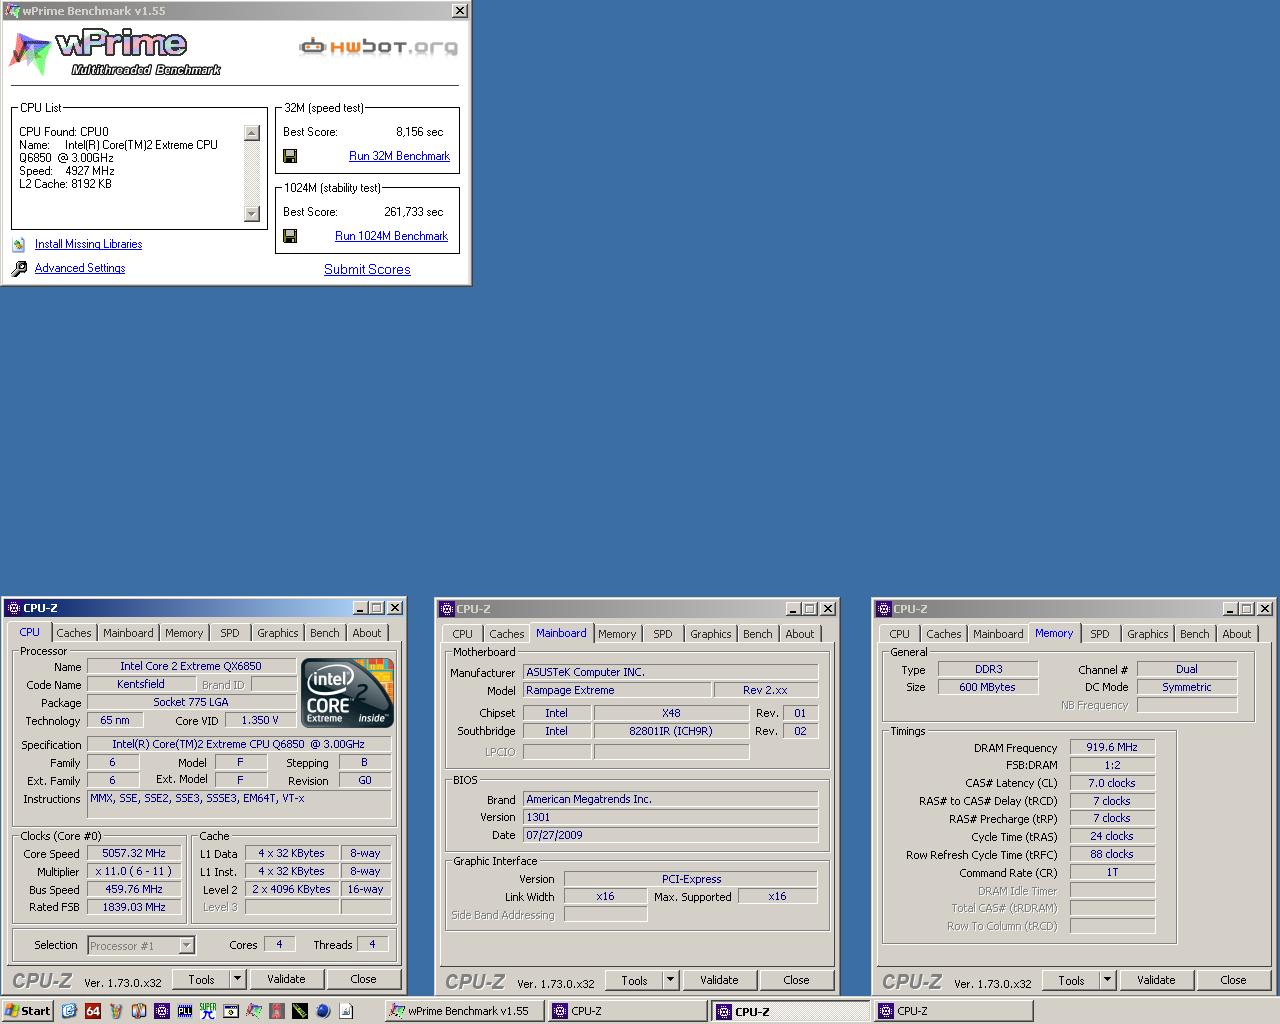This screenshot has width=1280, height=1024.
Task: Activate the last CPU-Z taskbar button
Action: pos(953,1011)
